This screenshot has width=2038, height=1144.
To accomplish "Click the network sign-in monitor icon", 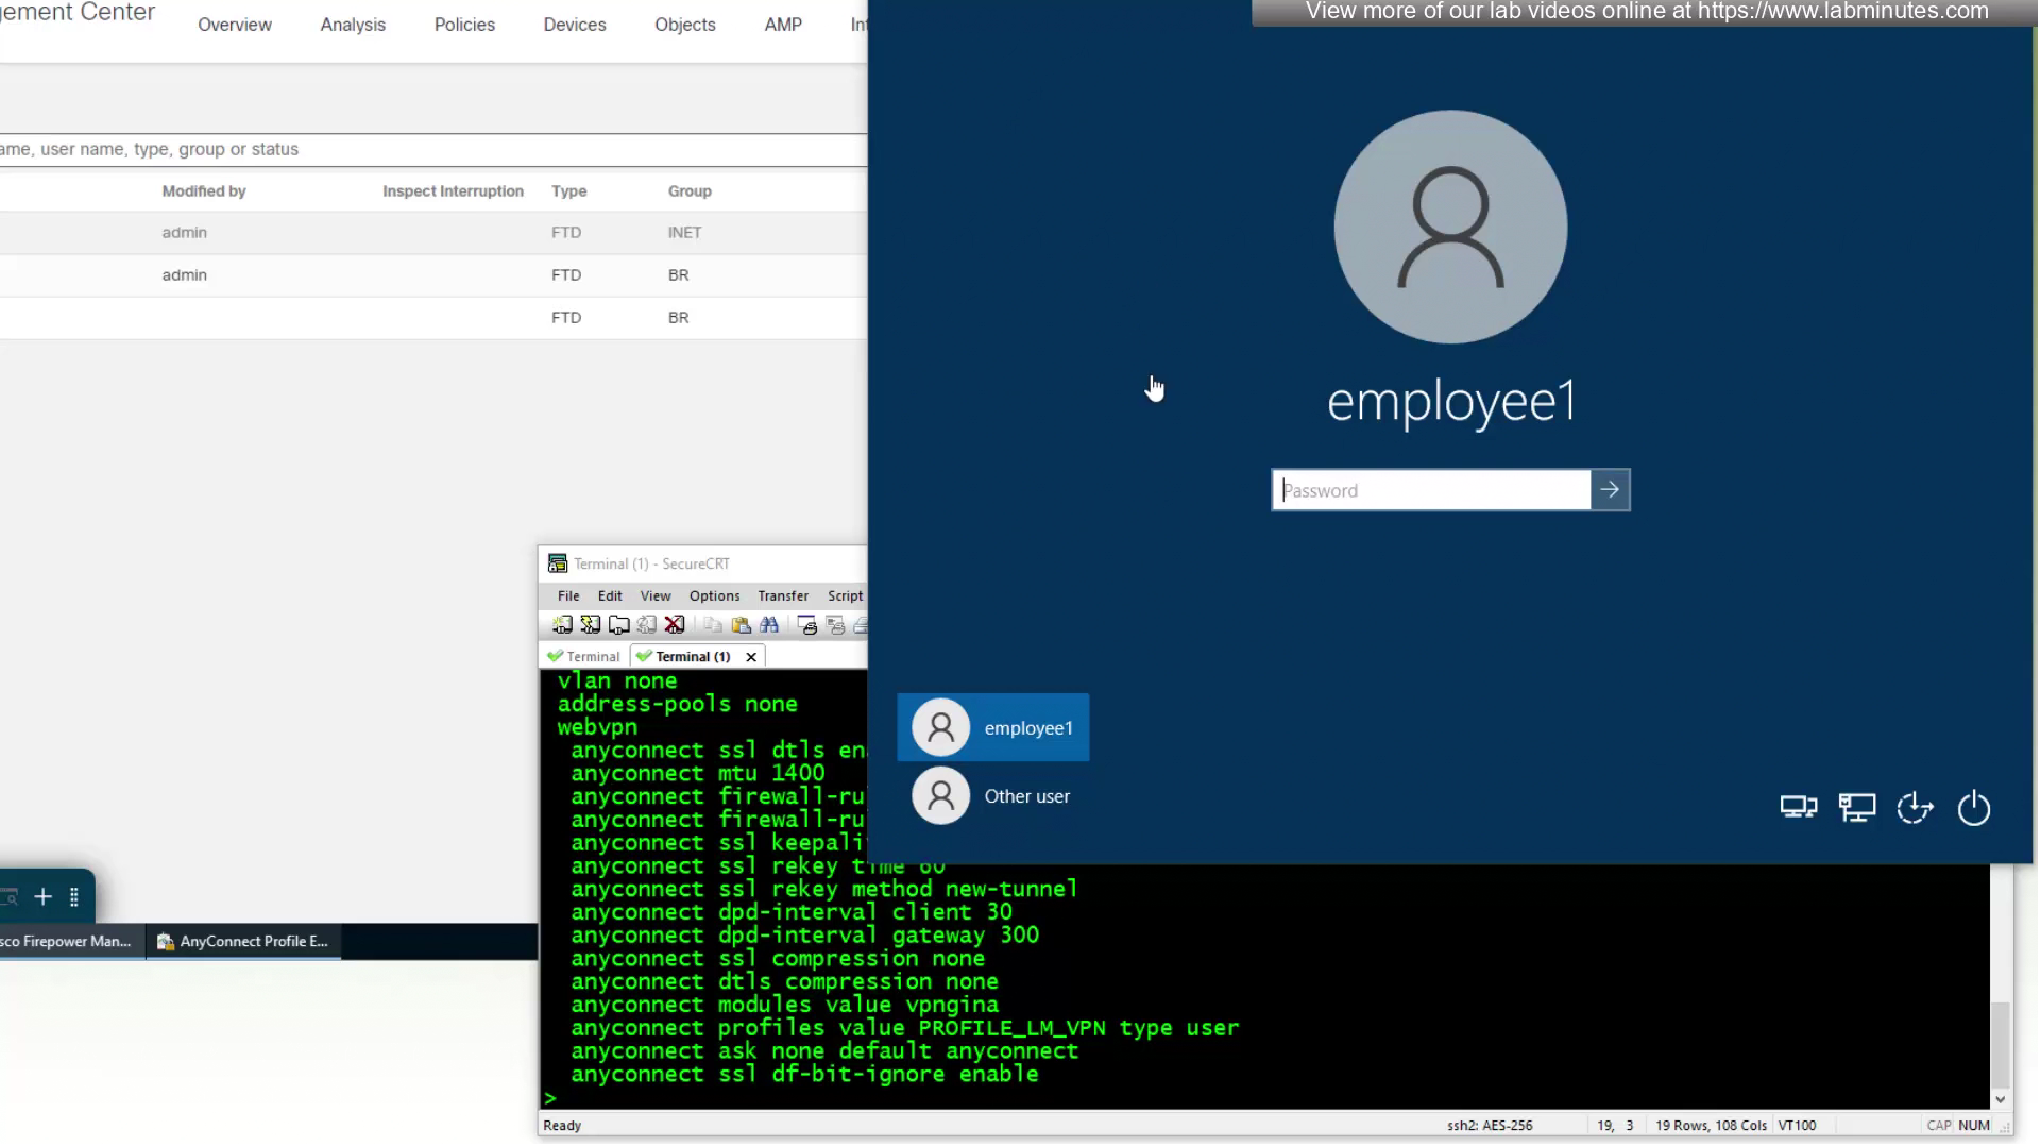I will pos(1798,808).
